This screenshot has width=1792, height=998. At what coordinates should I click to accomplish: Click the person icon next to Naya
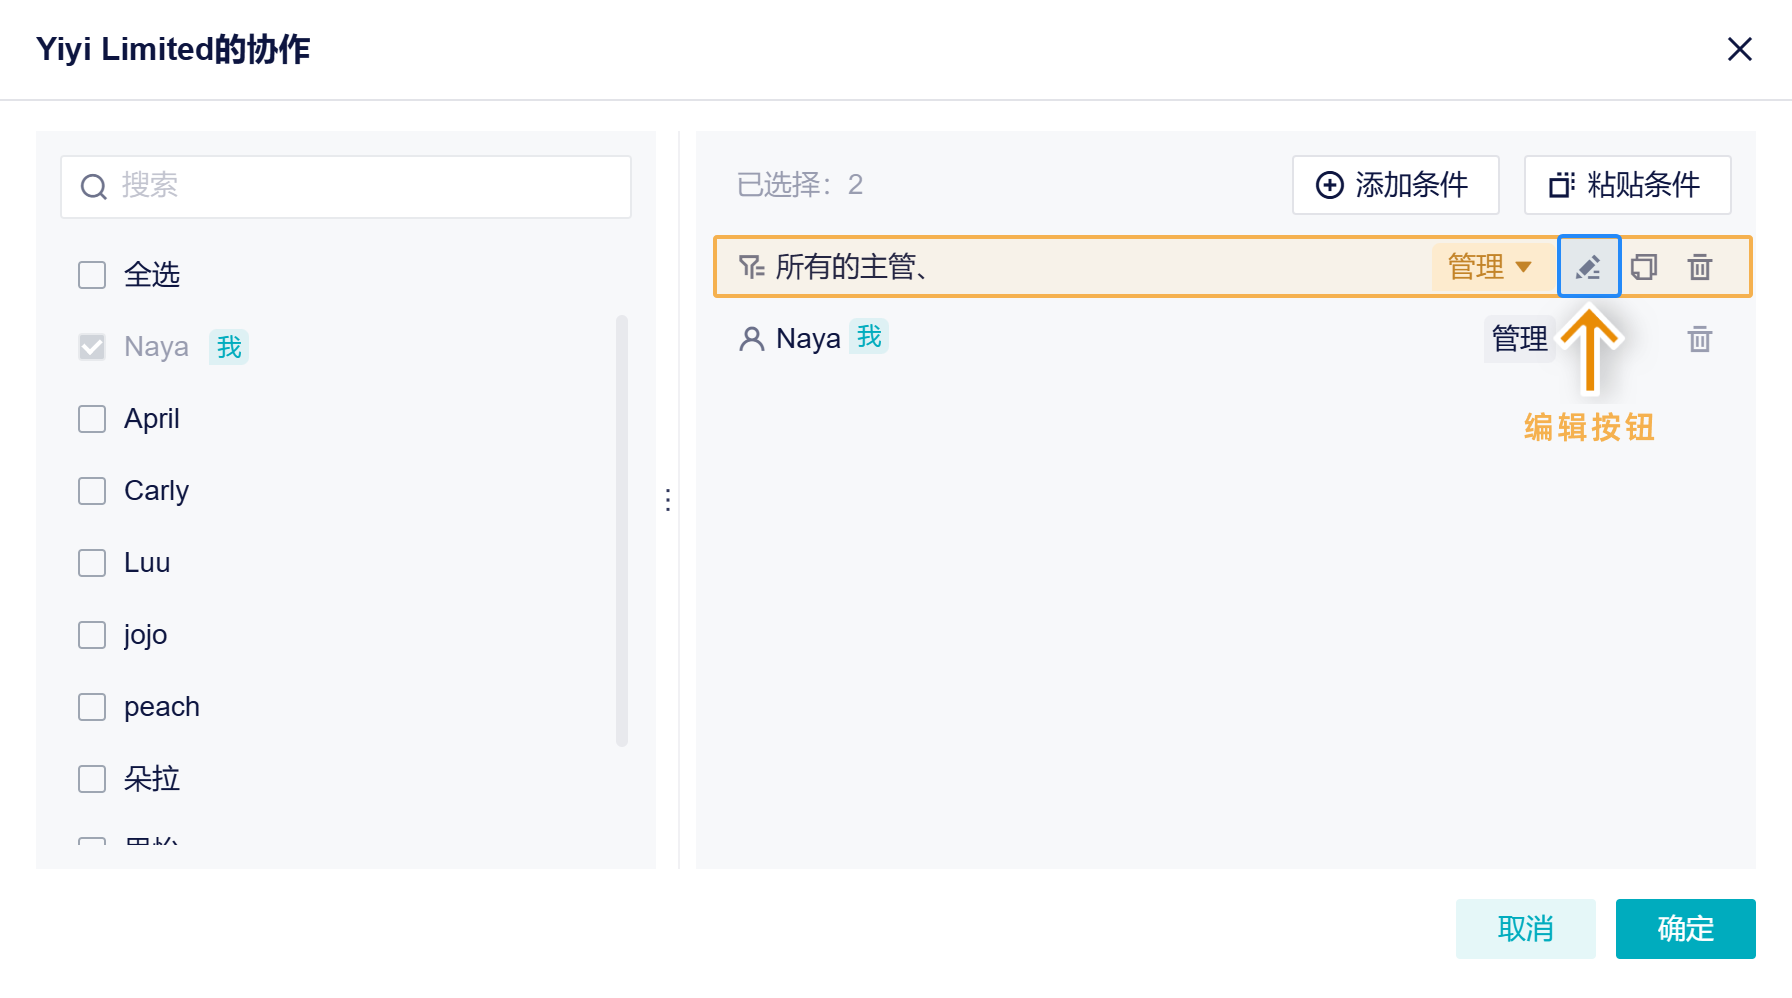pyautogui.click(x=751, y=339)
